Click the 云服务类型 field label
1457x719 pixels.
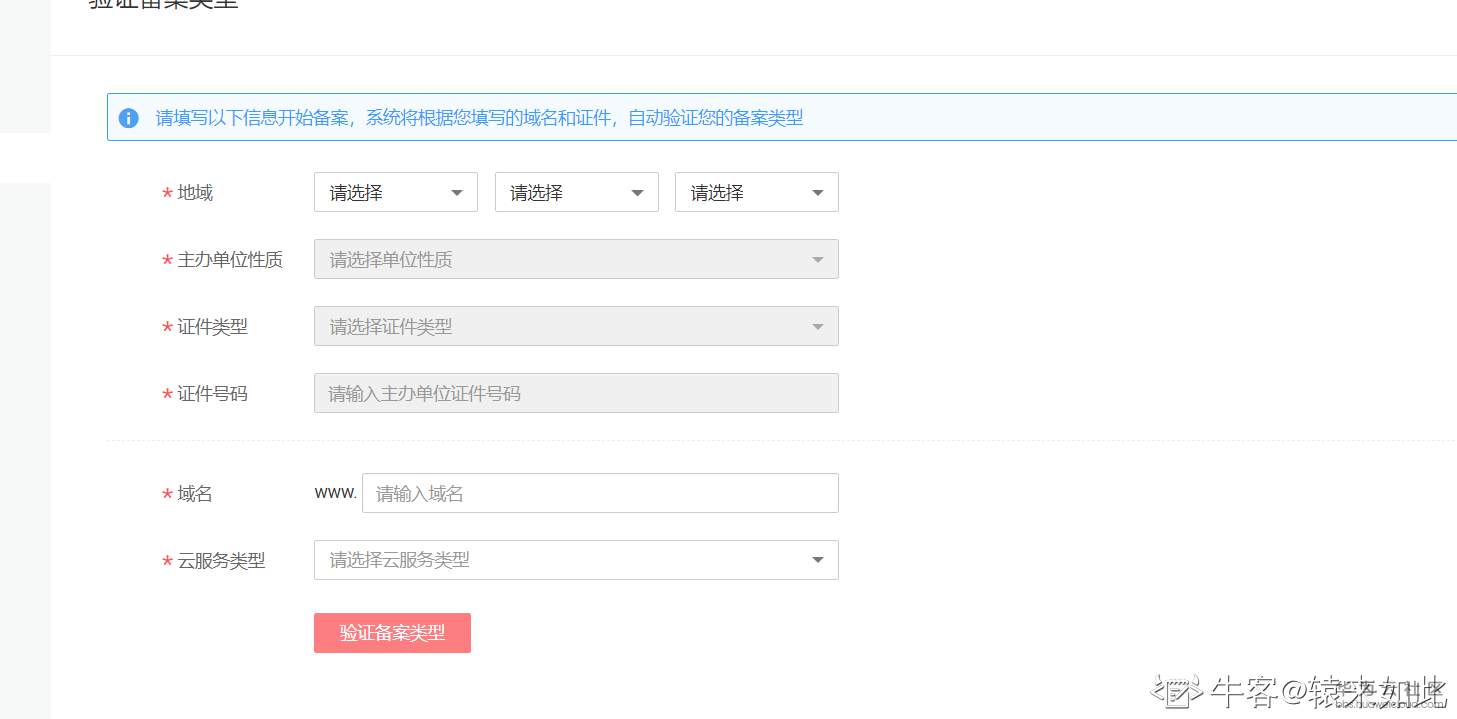tap(221, 561)
